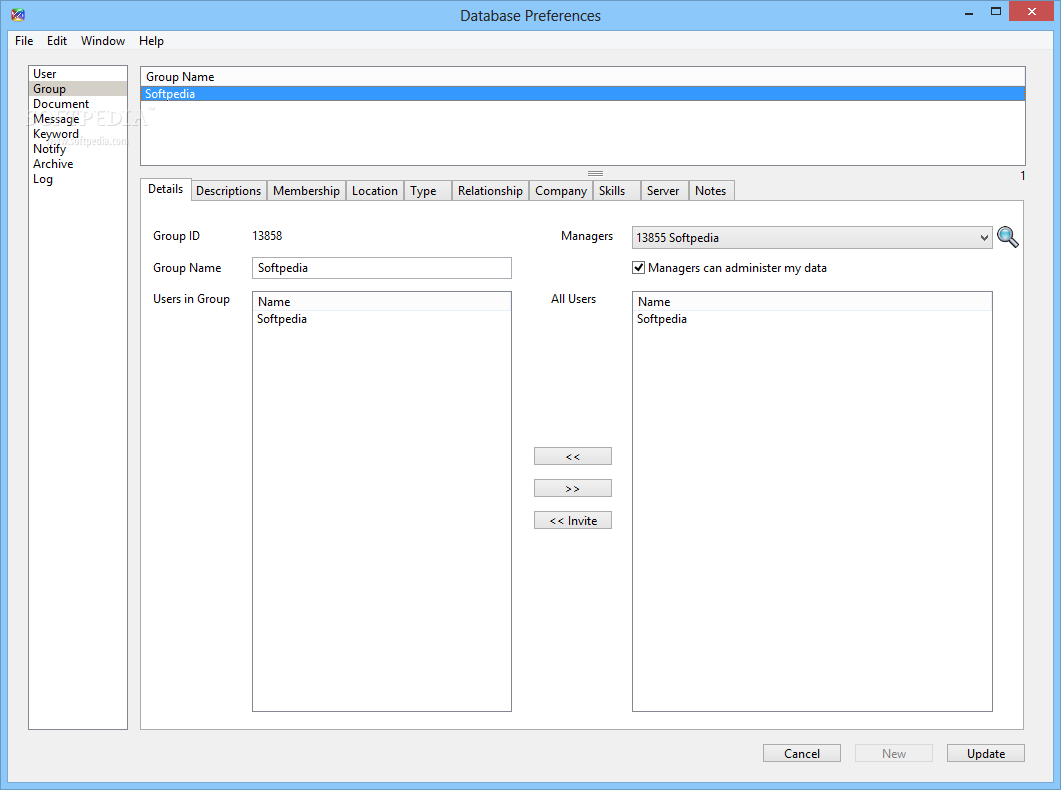This screenshot has height=790, width=1061.
Task: Switch to the Notes tab
Action: tap(710, 191)
